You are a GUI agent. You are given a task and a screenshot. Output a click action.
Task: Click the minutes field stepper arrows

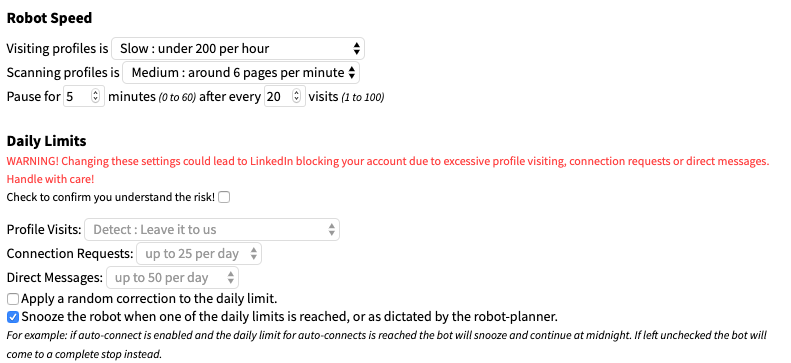96,96
